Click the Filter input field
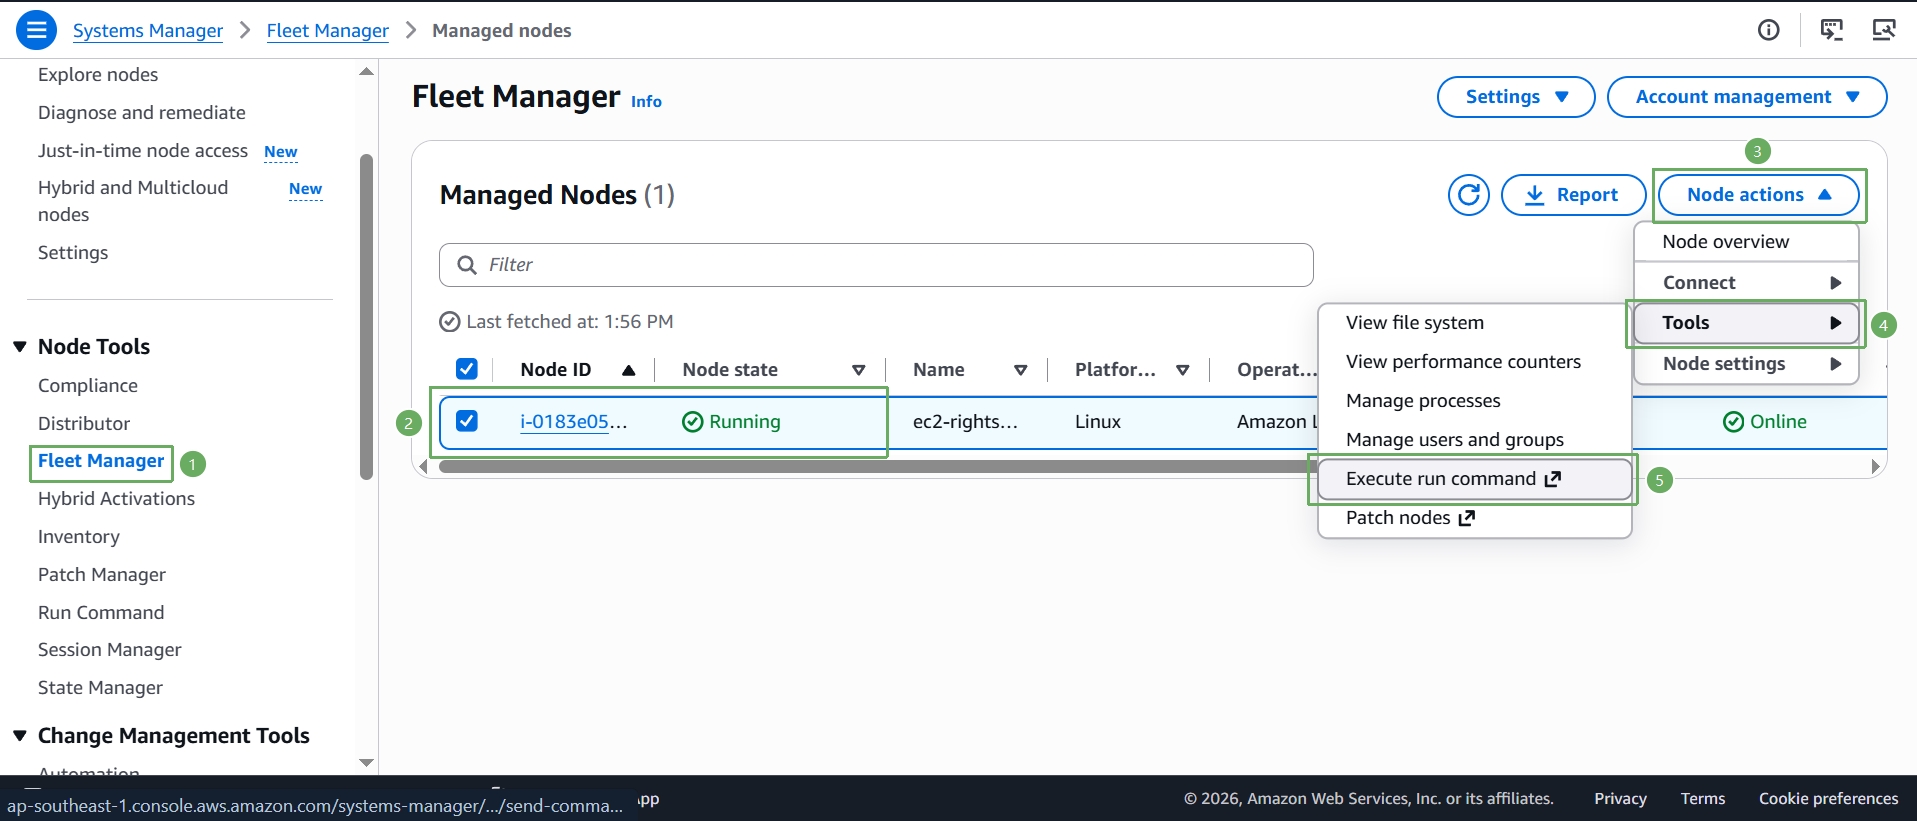 (876, 265)
